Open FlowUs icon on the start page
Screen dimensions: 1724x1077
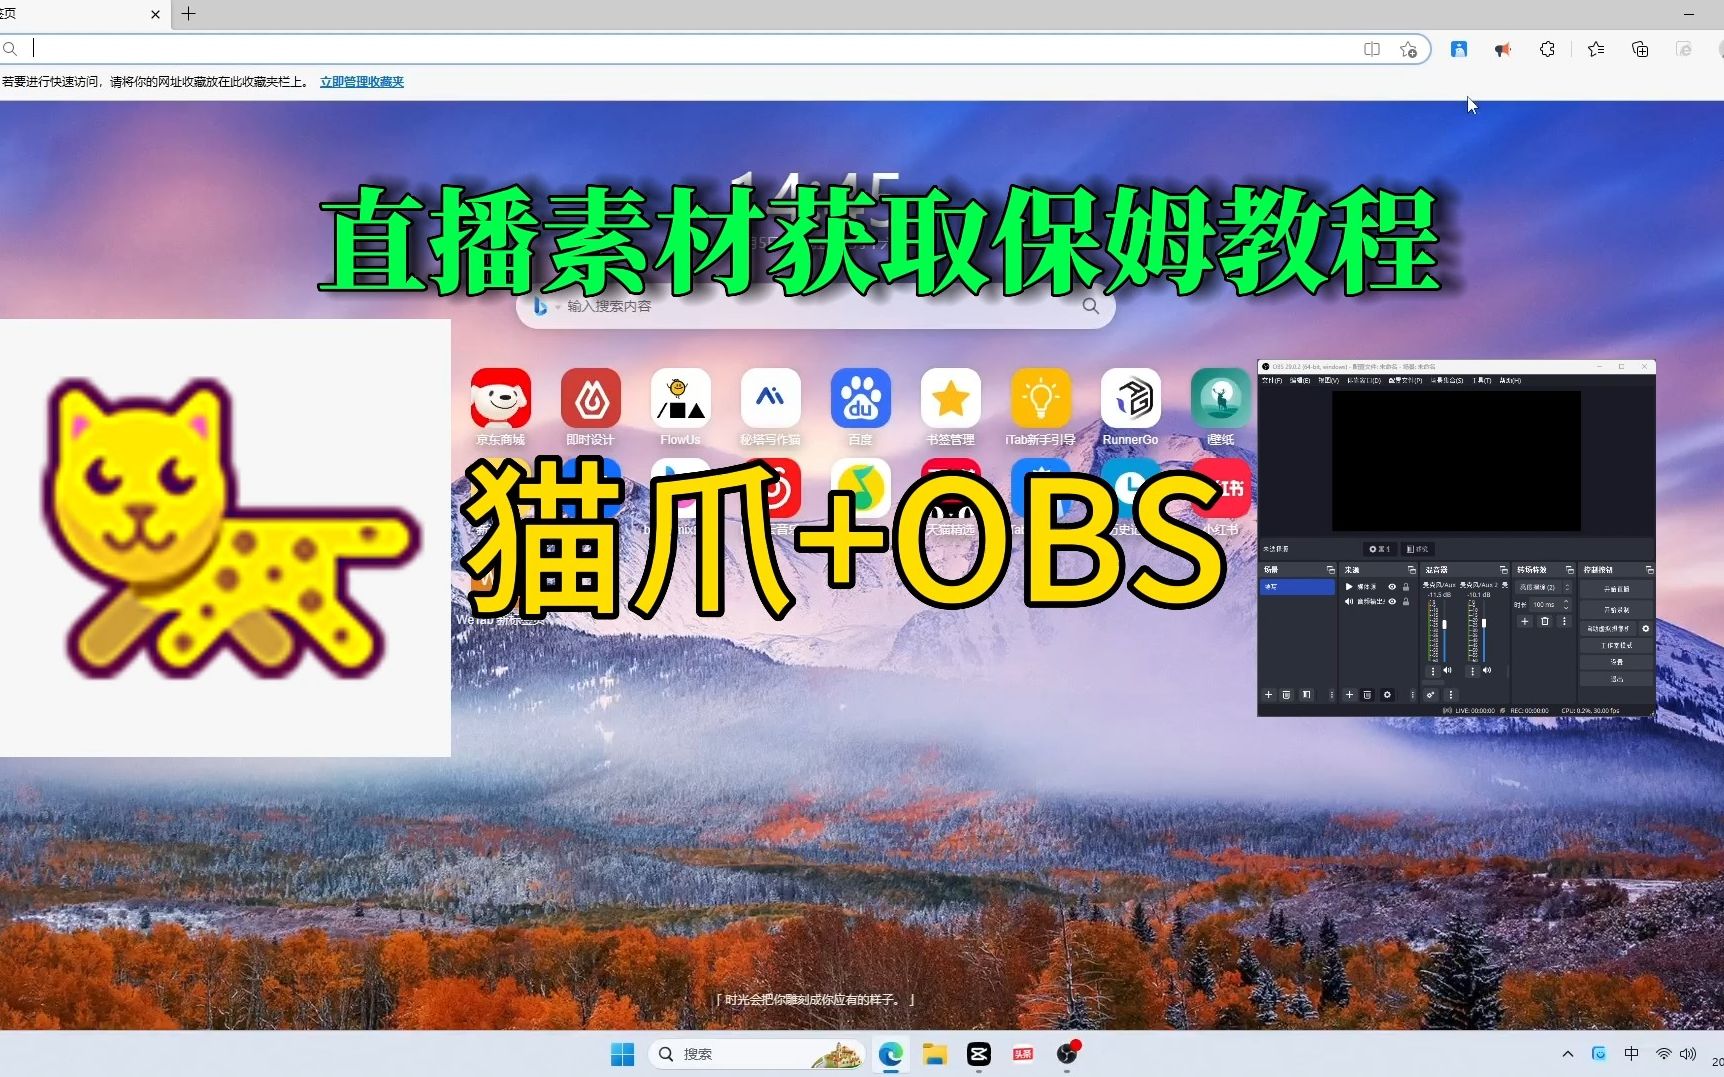point(680,398)
